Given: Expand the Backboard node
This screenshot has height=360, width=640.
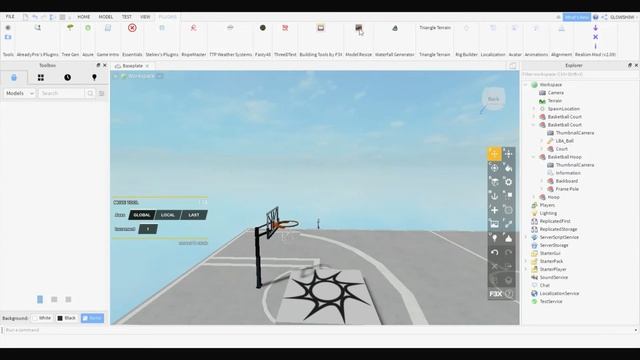Looking at the screenshot, I should (x=542, y=181).
